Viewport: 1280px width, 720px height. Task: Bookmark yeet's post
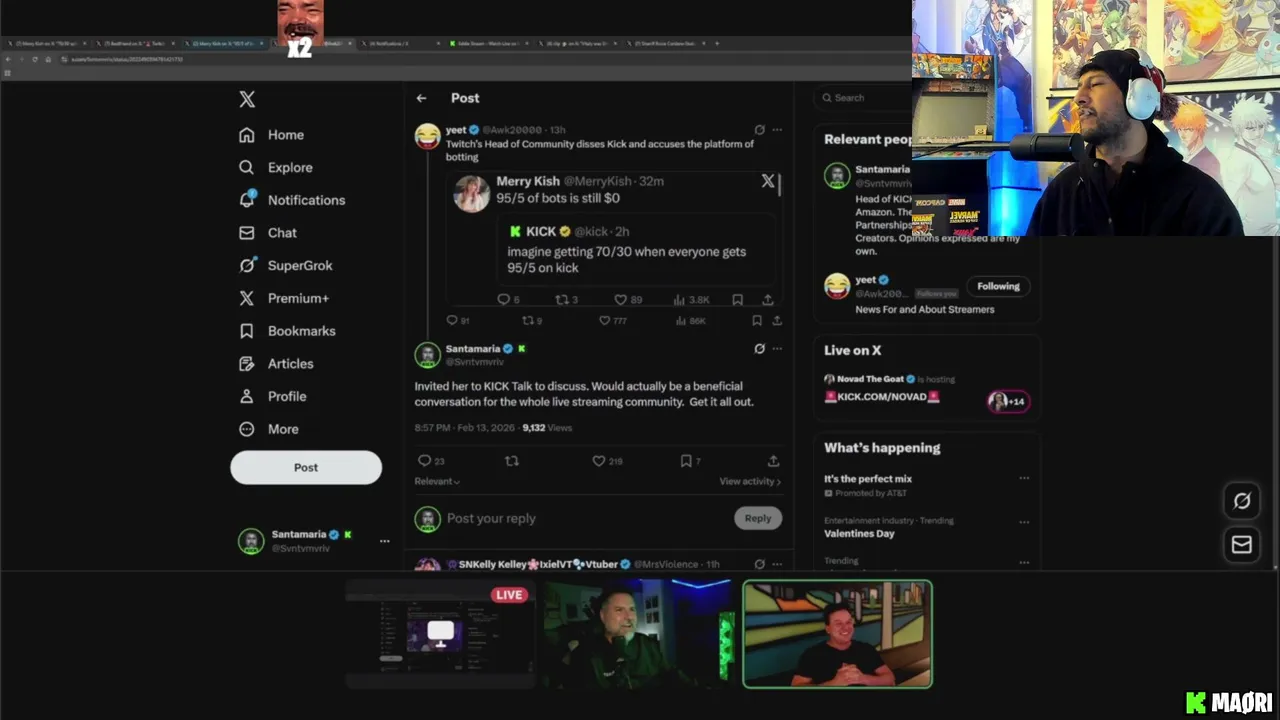point(757,321)
